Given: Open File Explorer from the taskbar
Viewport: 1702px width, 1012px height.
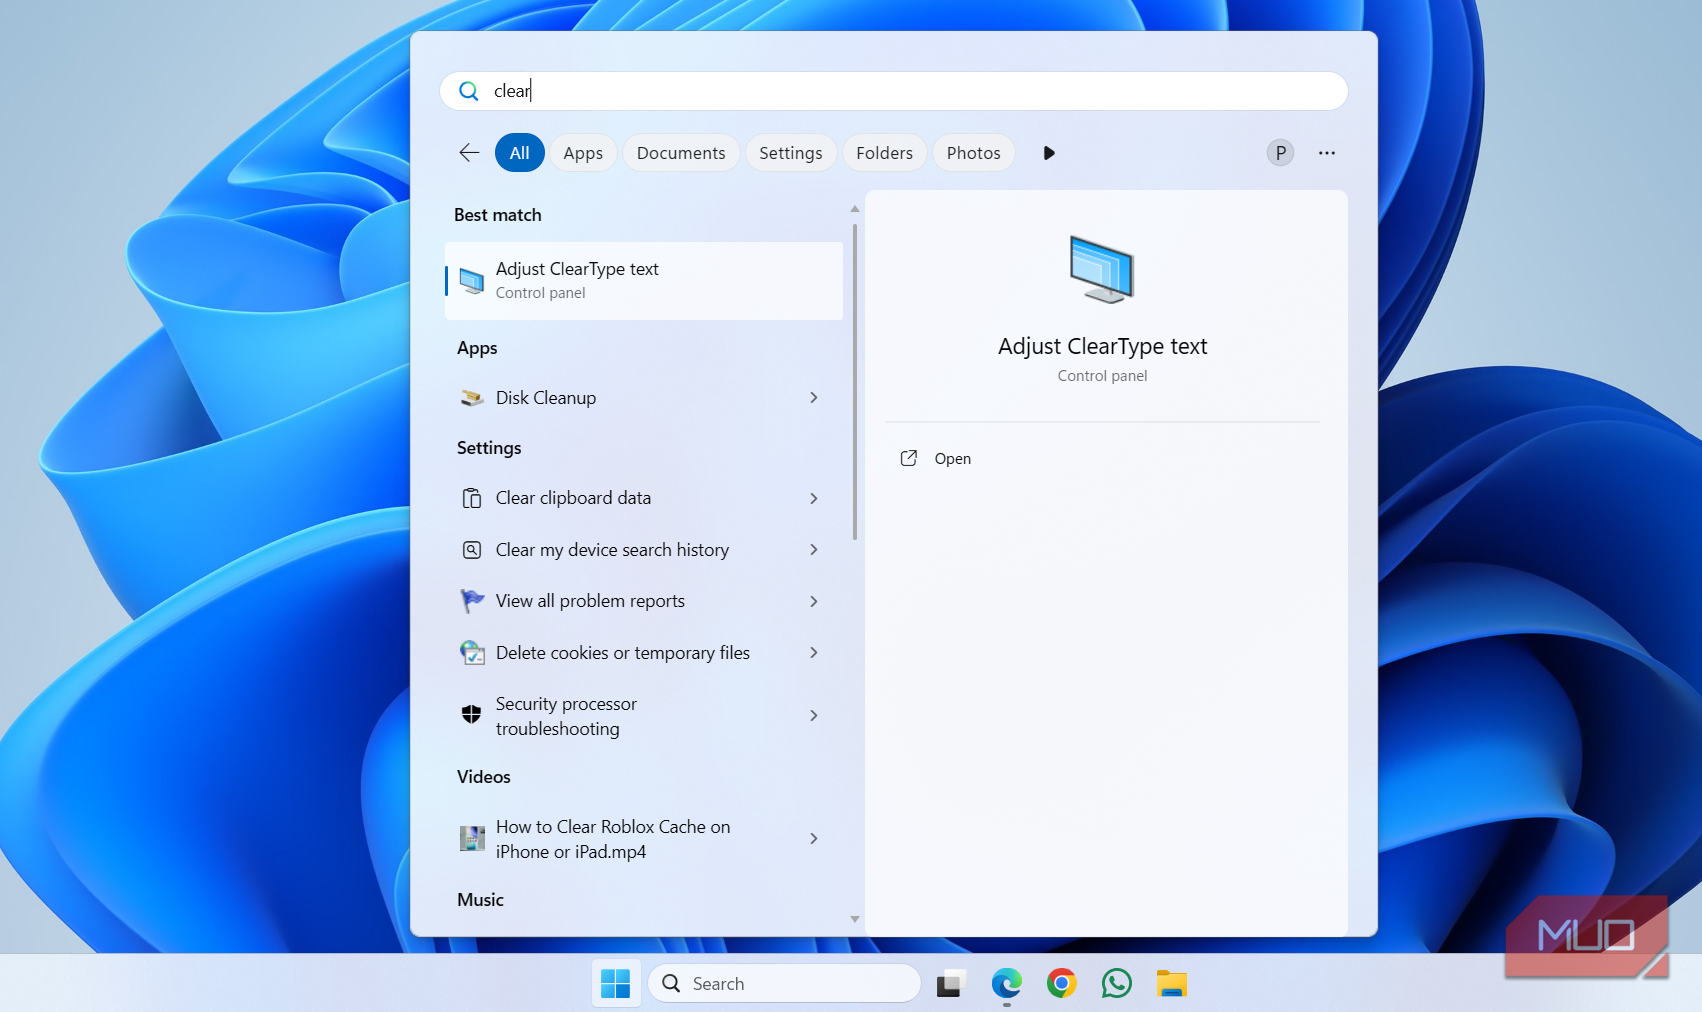Looking at the screenshot, I should (1172, 984).
